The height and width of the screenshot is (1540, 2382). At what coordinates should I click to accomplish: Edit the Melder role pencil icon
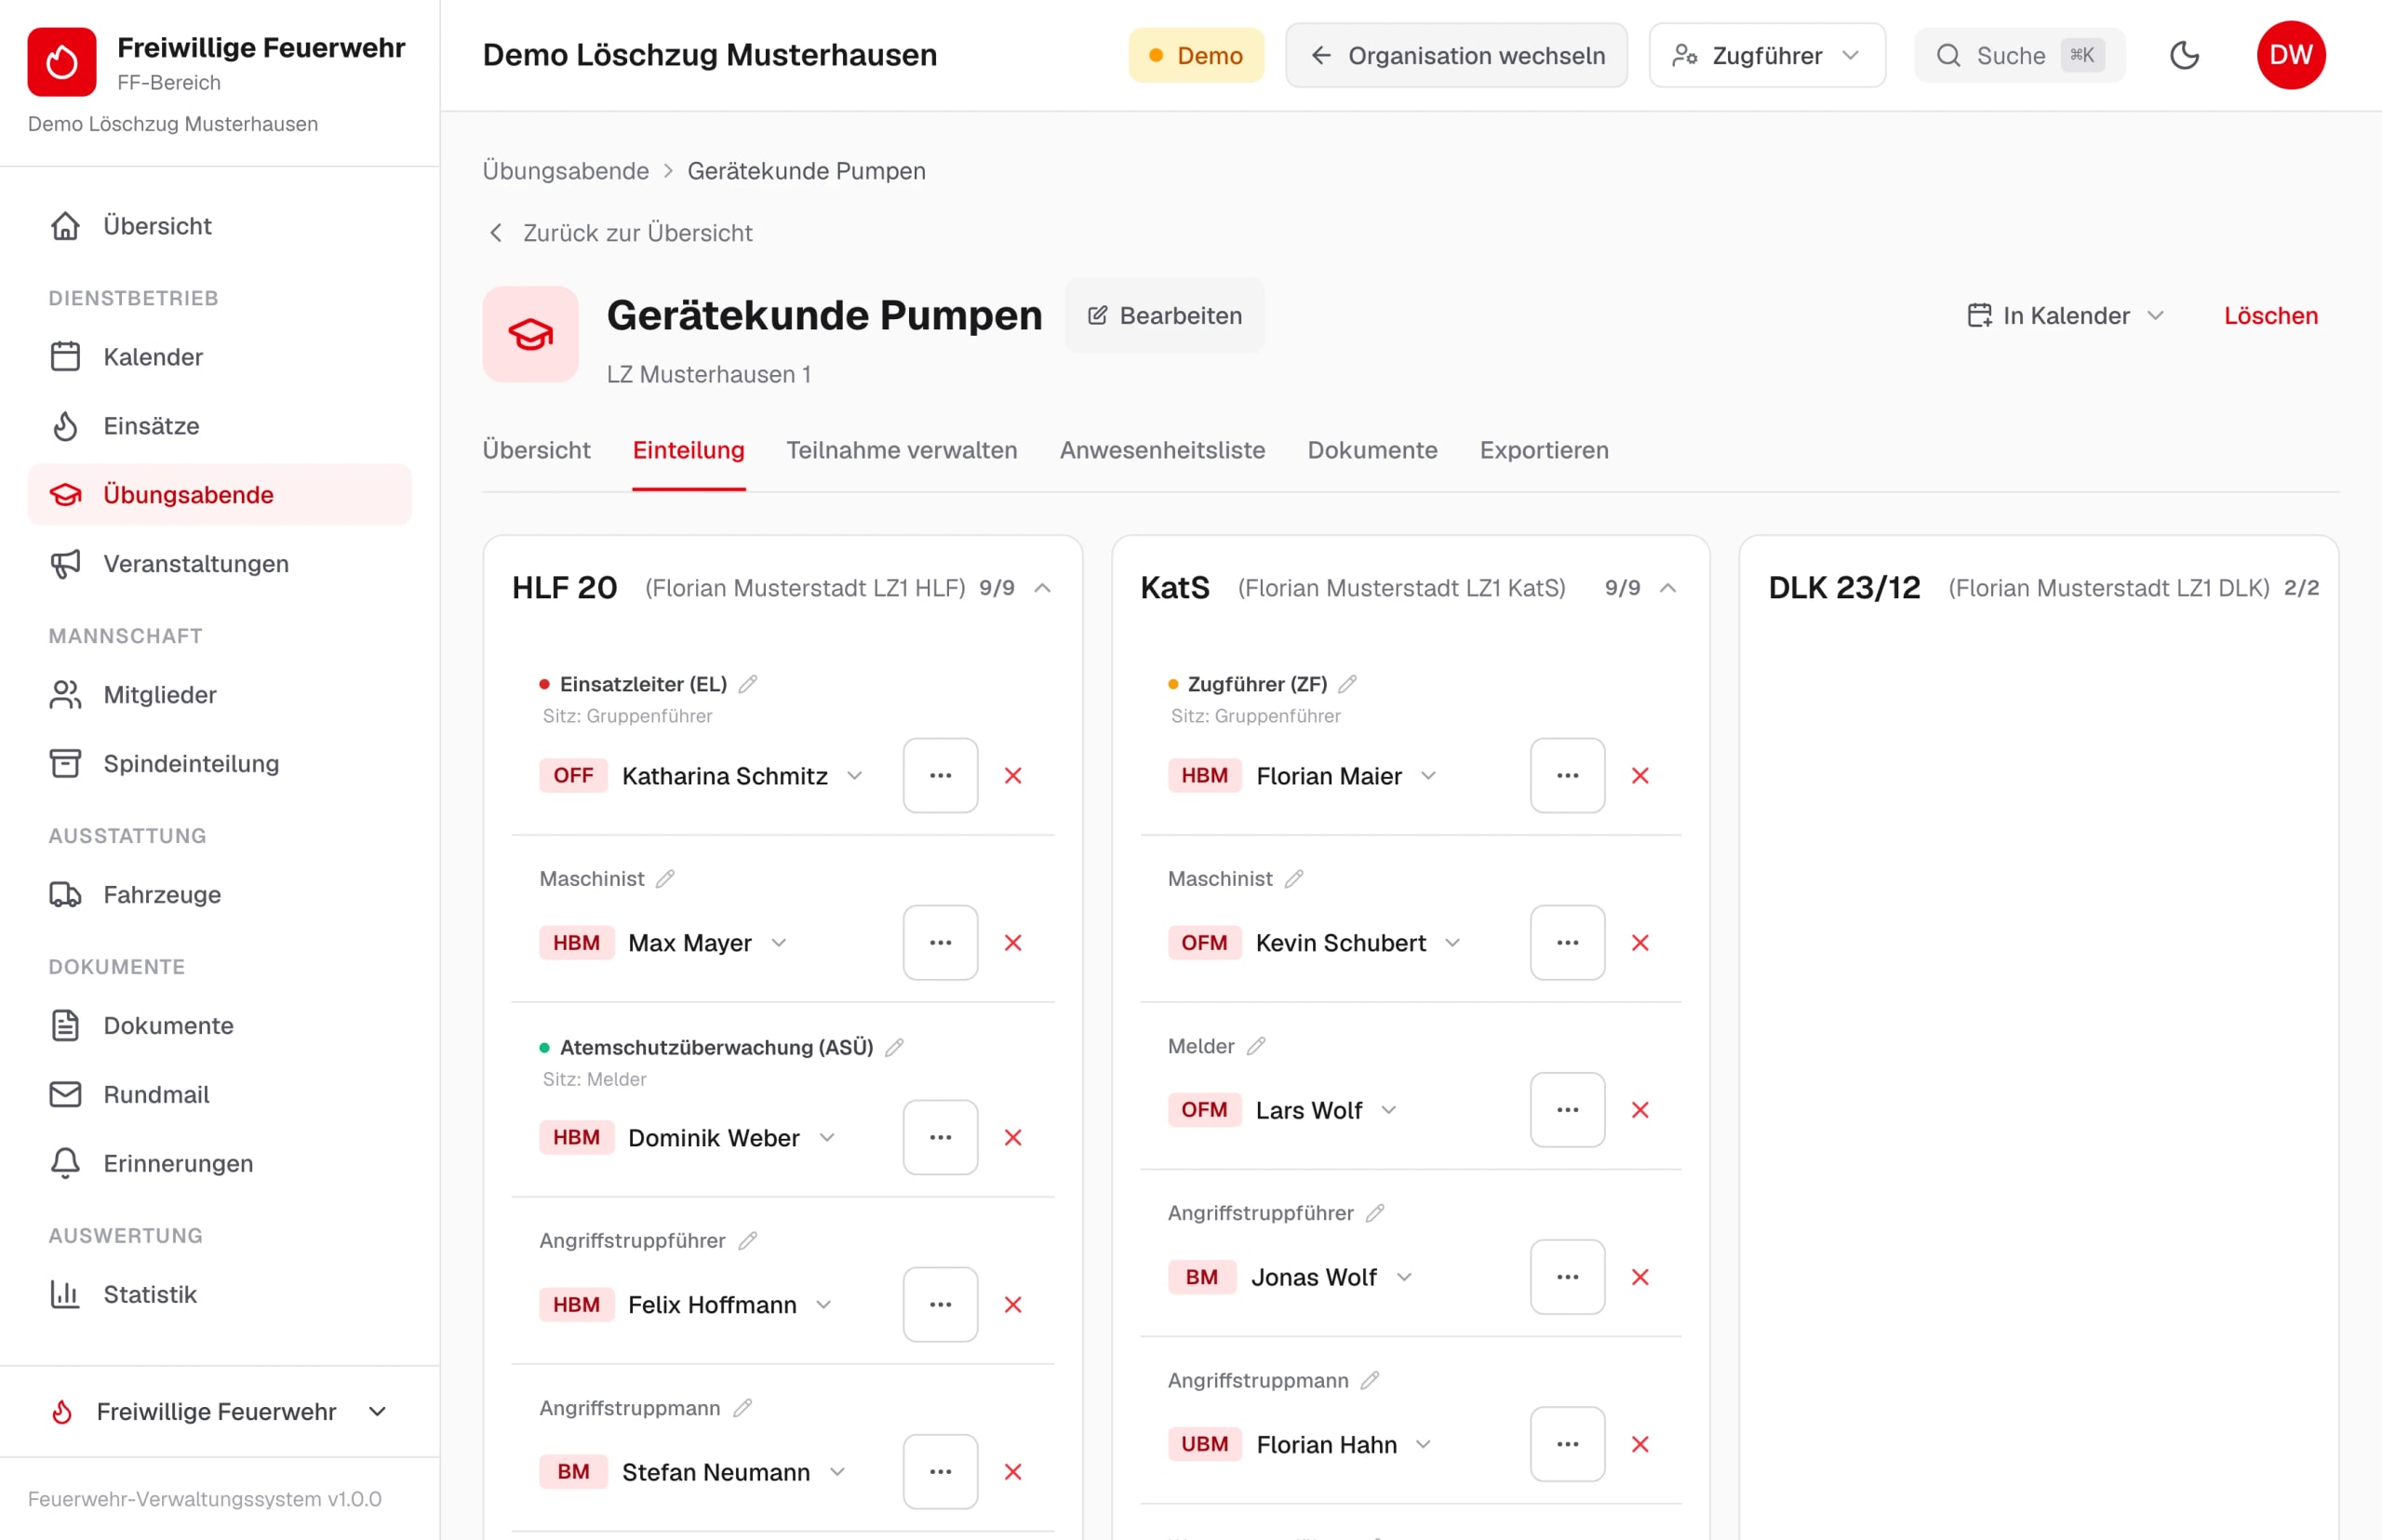[1256, 1046]
